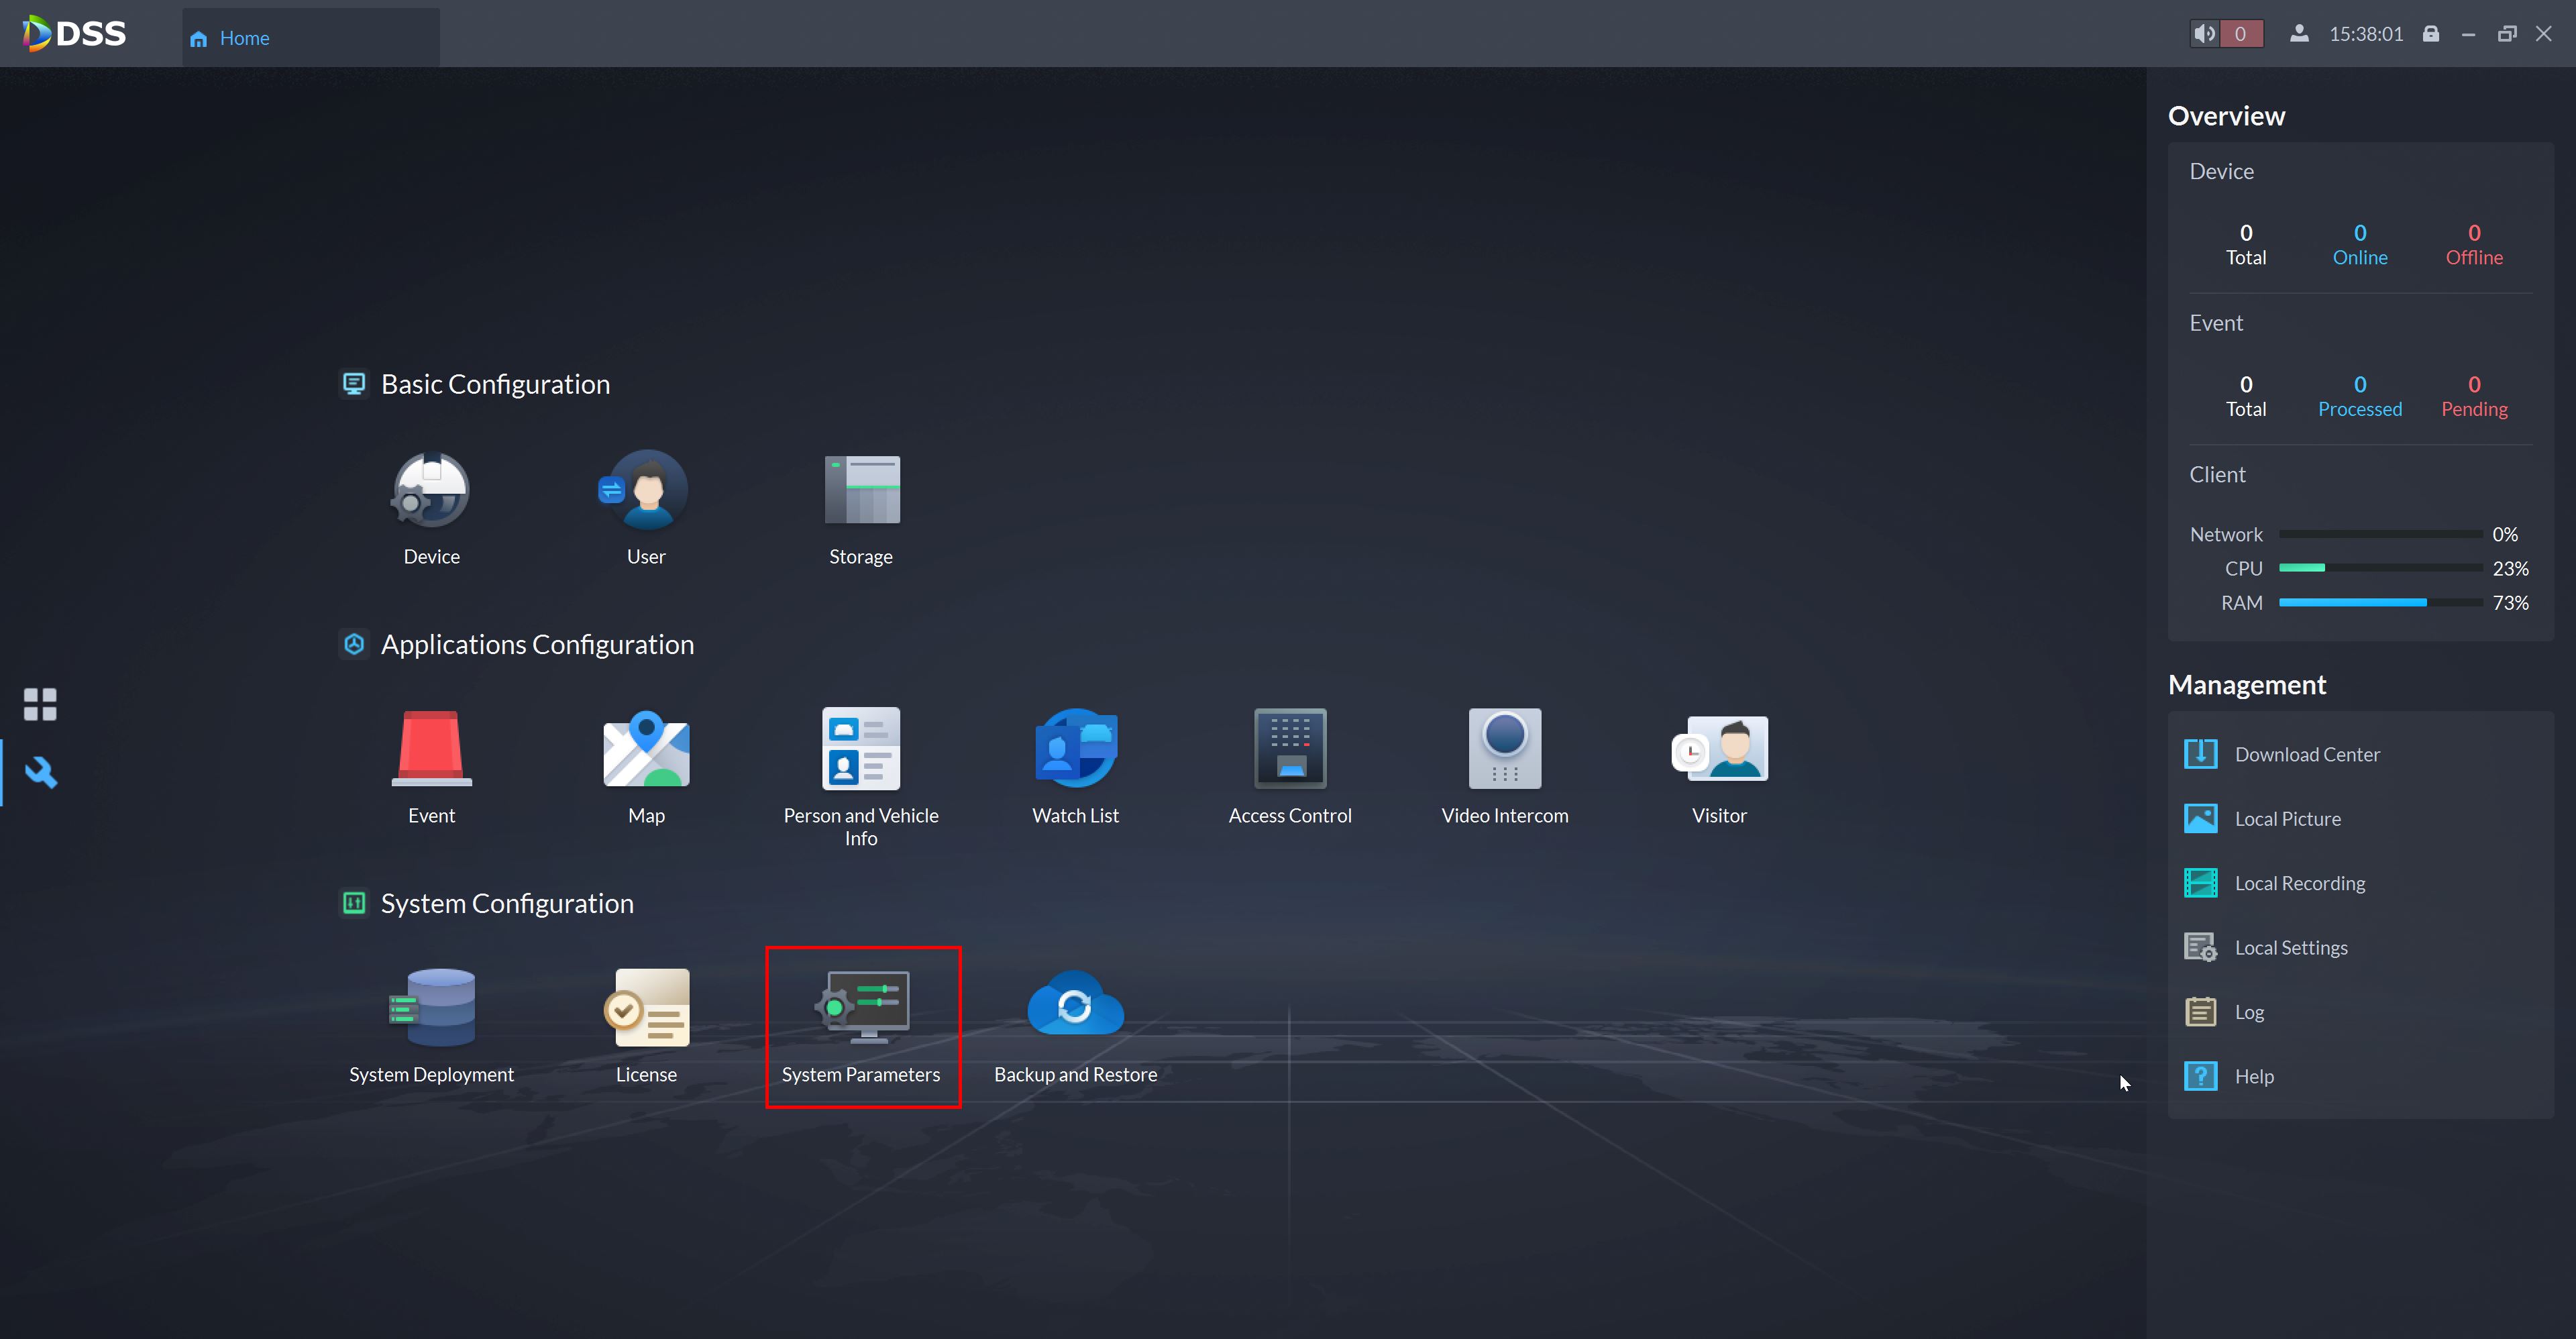Open Person and Vehicle Info
This screenshot has height=1339, width=2576.
(861, 749)
